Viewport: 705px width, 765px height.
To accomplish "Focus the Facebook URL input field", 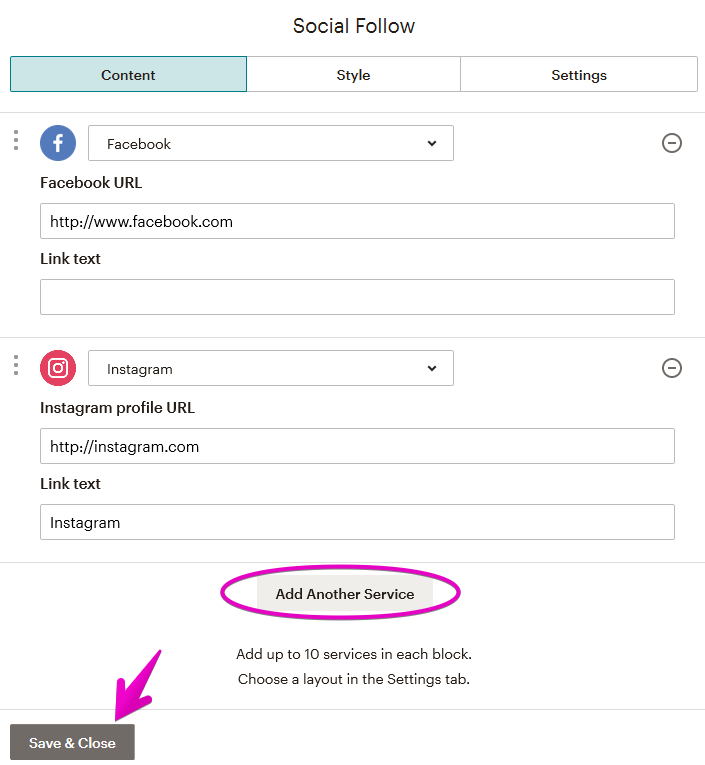I will 357,221.
